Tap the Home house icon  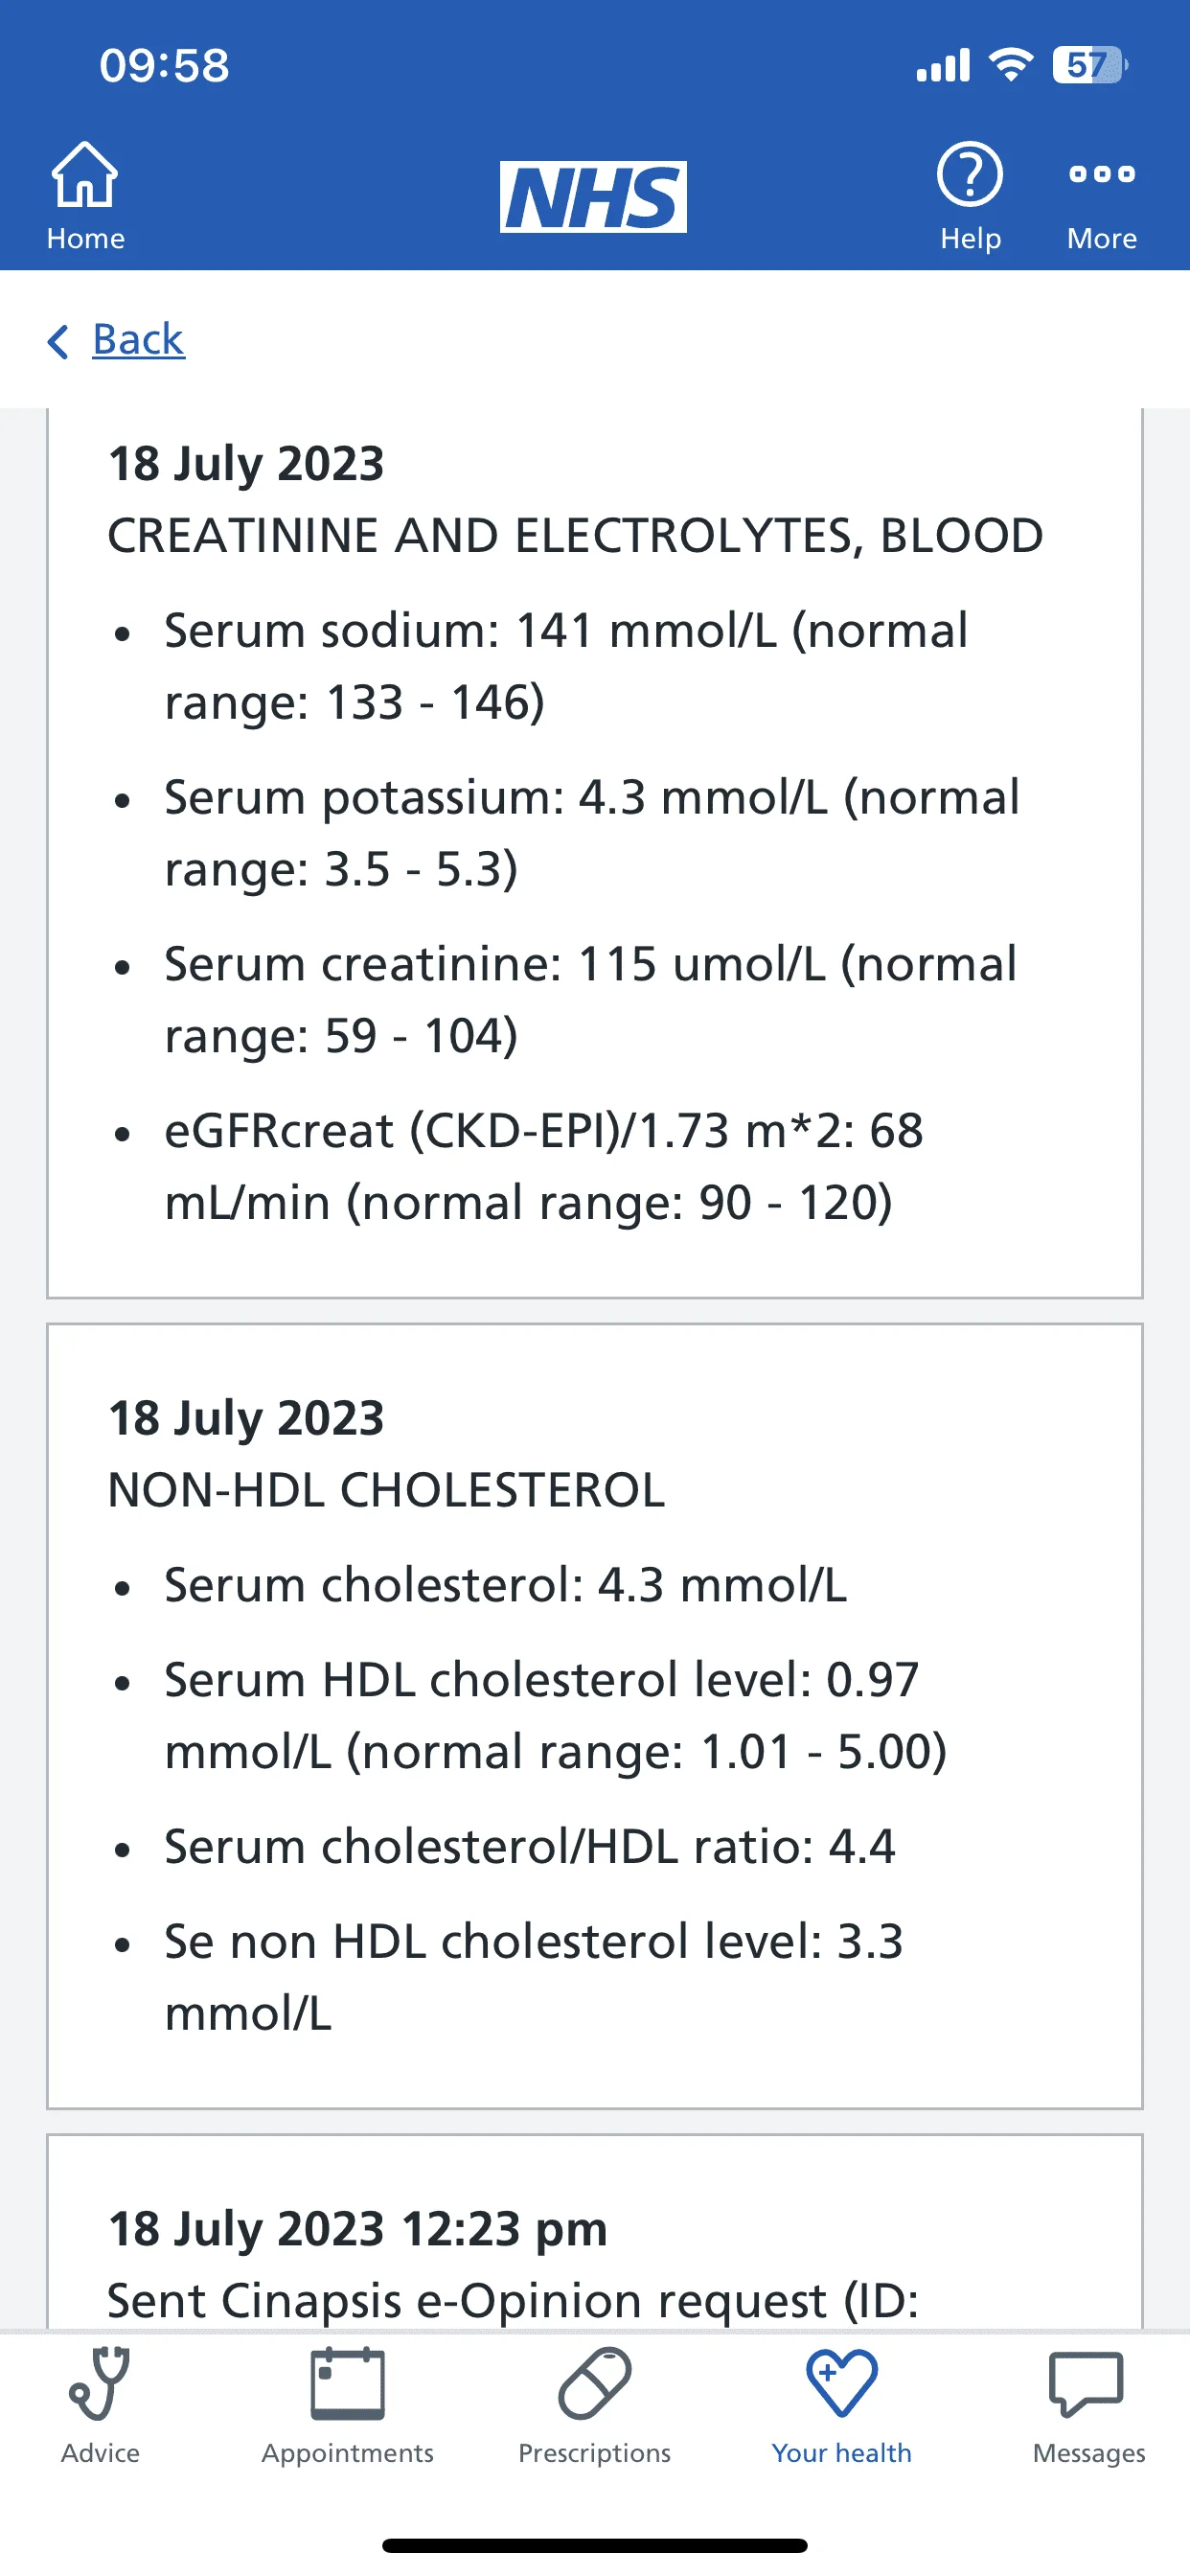point(85,176)
